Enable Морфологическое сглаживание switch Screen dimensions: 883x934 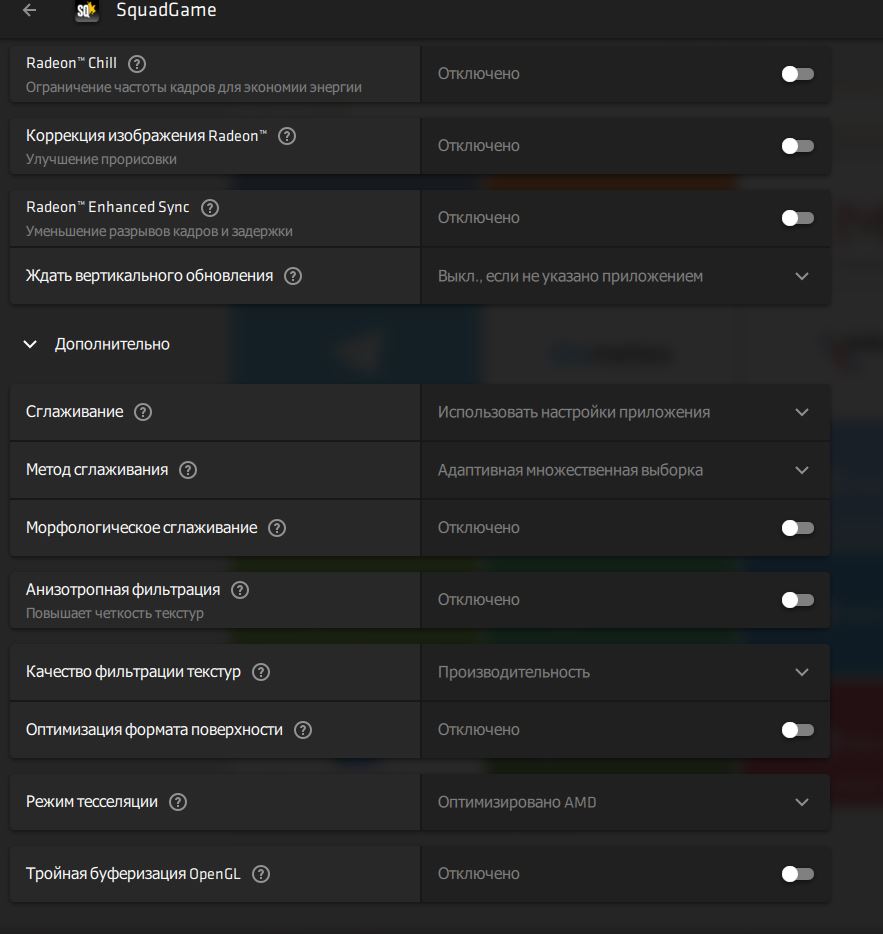(x=797, y=528)
